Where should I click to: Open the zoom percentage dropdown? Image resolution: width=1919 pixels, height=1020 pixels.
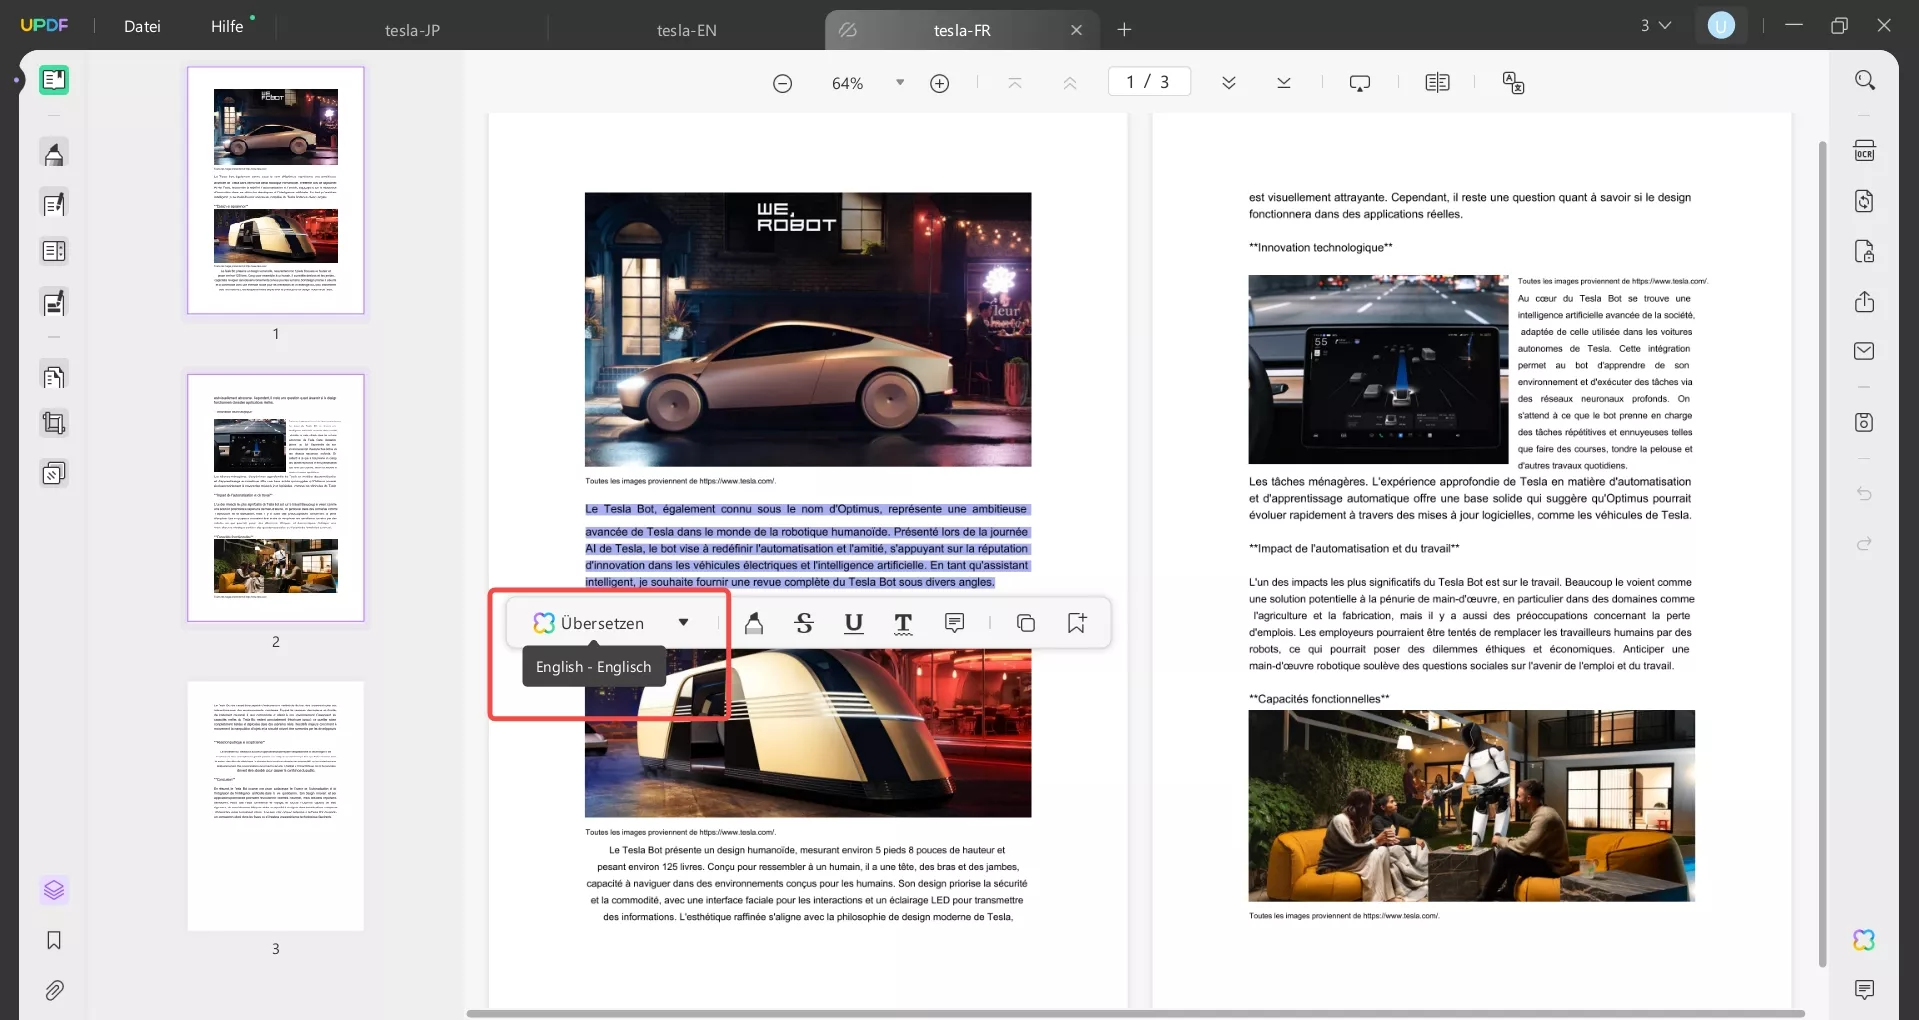click(x=900, y=83)
